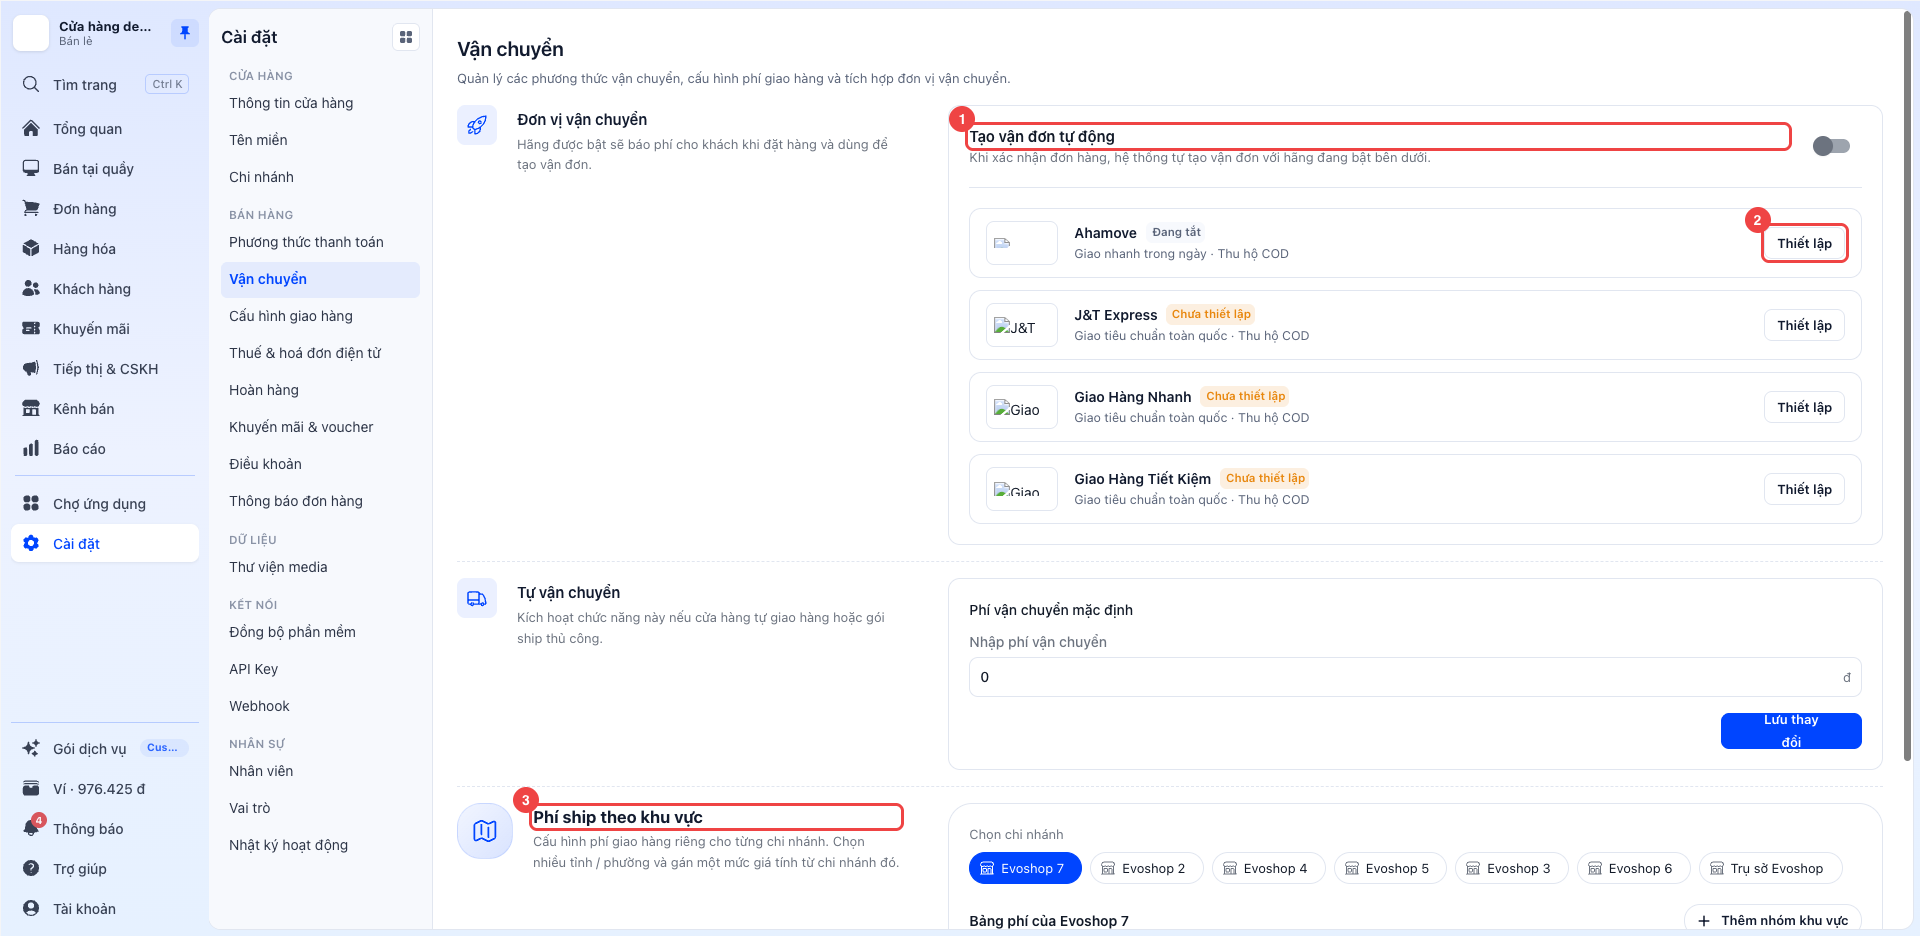Viewport: 1920px width, 936px height.
Task: Click the page vertical scrollbar
Action: pyautogui.click(x=1907, y=385)
